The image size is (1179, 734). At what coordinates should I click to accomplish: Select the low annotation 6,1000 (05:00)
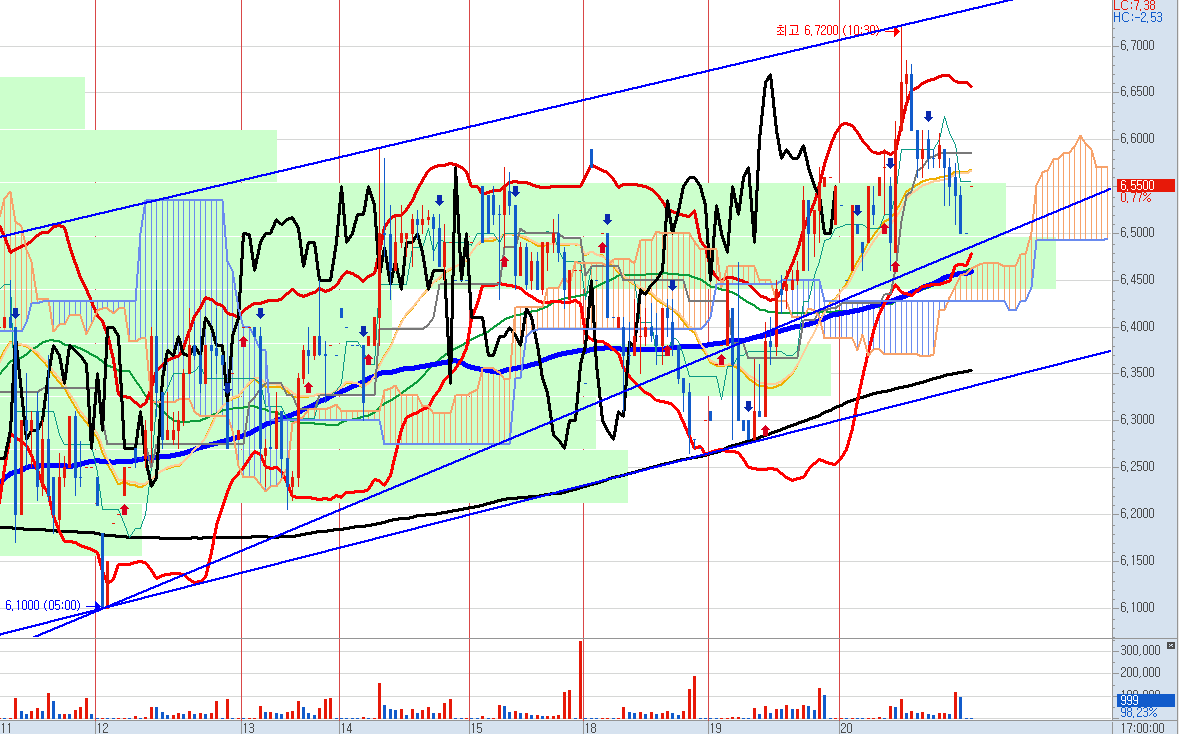click(x=43, y=605)
